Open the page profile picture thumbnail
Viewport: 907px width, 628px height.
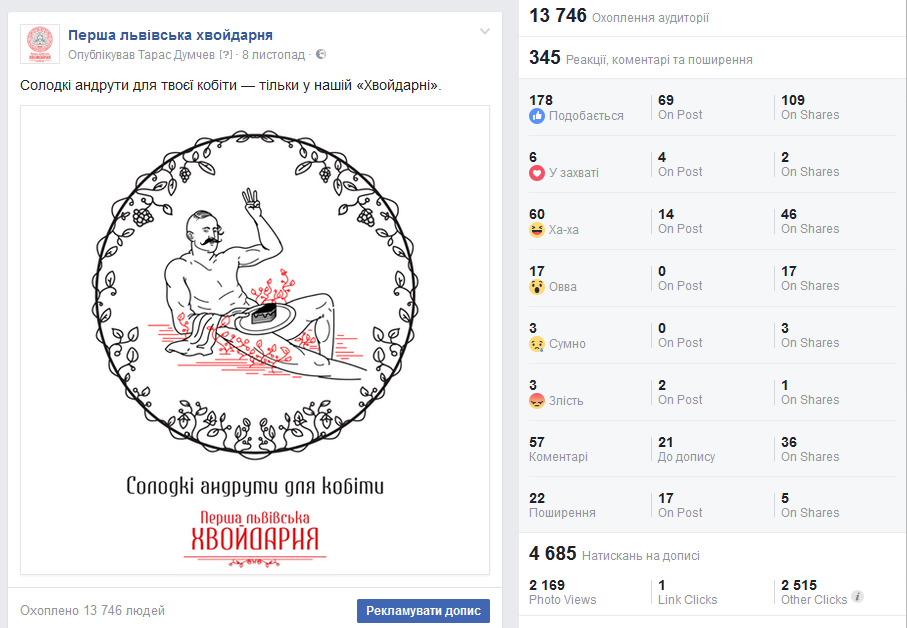[x=40, y=44]
